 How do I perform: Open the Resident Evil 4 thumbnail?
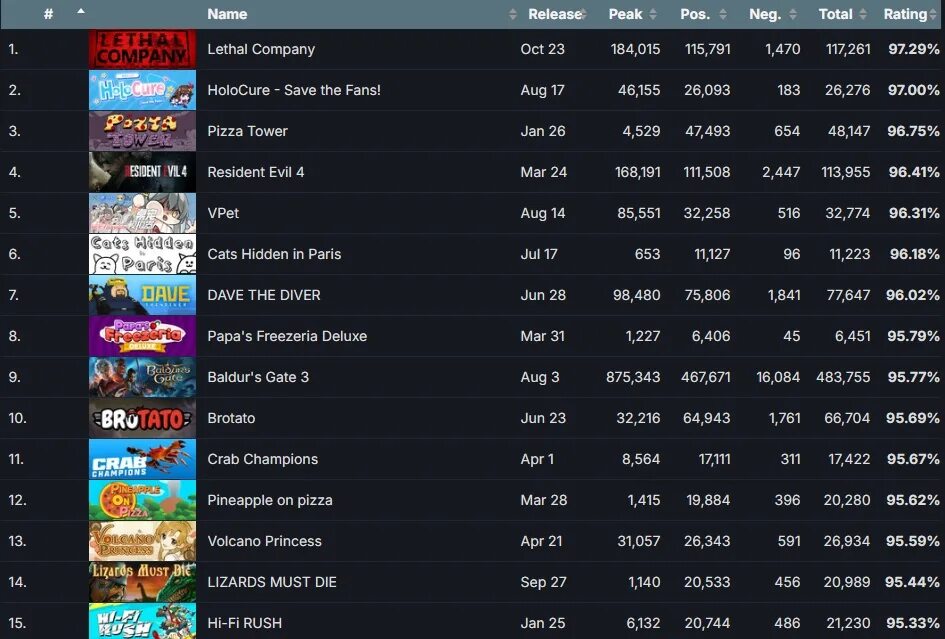point(142,172)
